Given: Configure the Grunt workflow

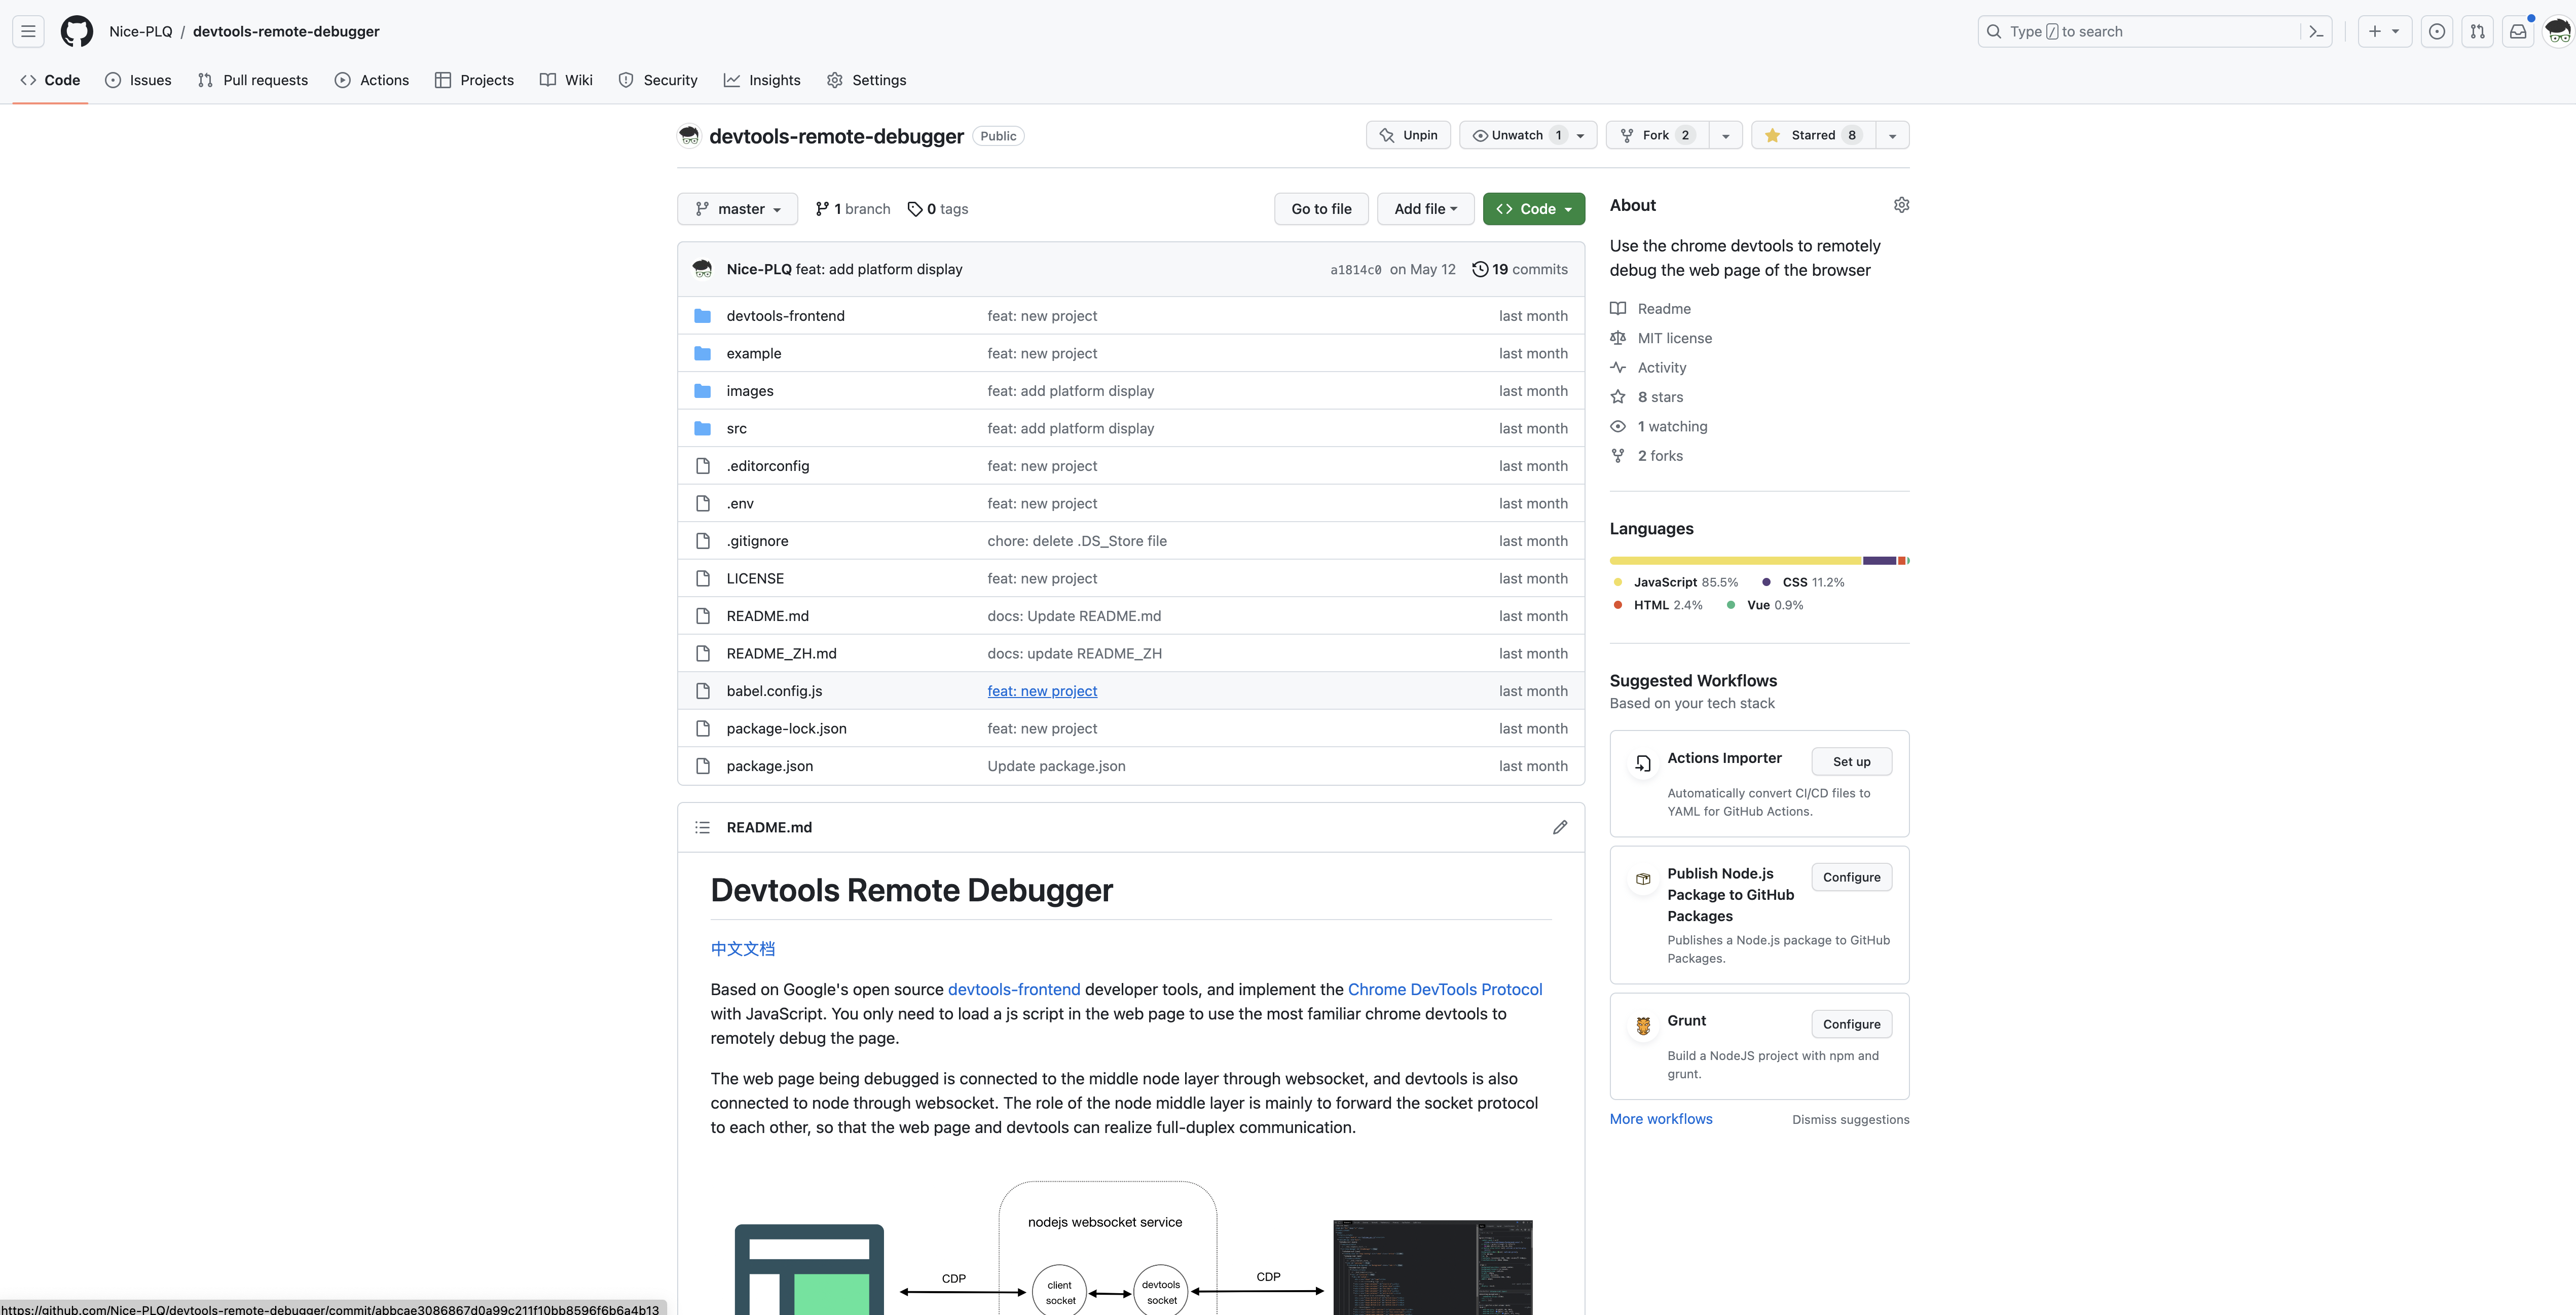Looking at the screenshot, I should click(1851, 1024).
